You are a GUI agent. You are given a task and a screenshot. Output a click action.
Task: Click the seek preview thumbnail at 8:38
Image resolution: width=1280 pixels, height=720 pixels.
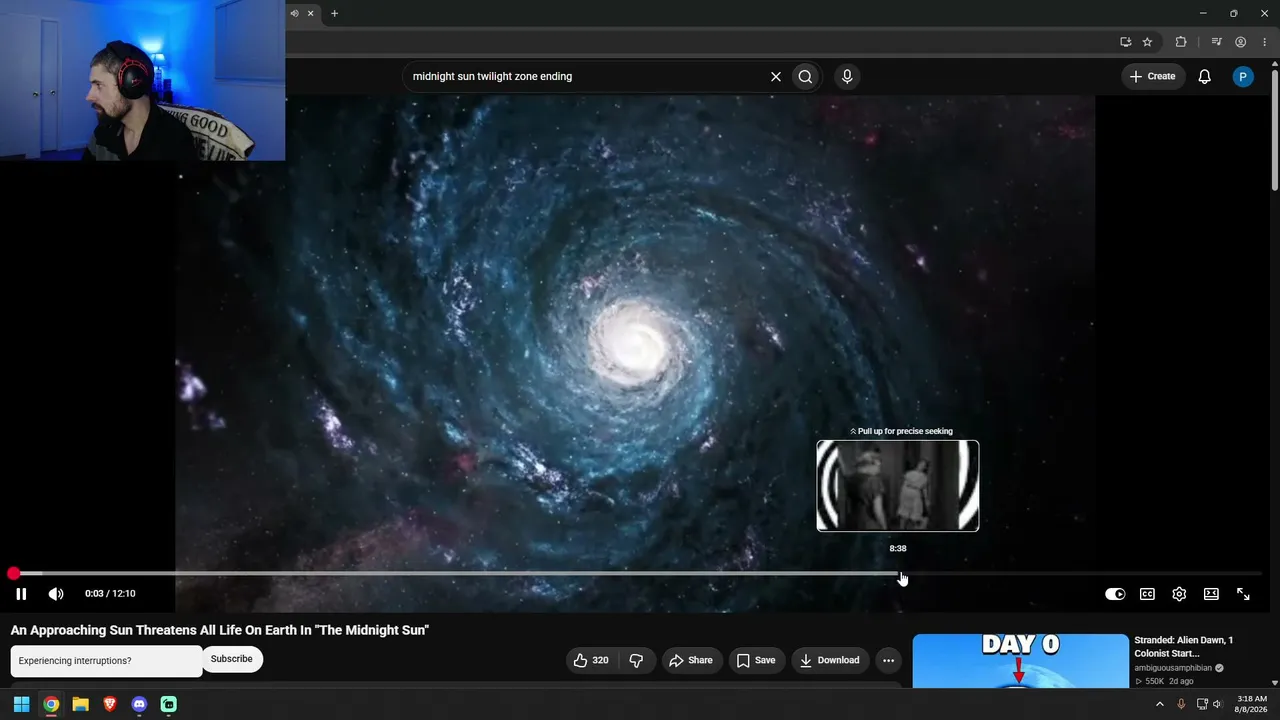898,486
